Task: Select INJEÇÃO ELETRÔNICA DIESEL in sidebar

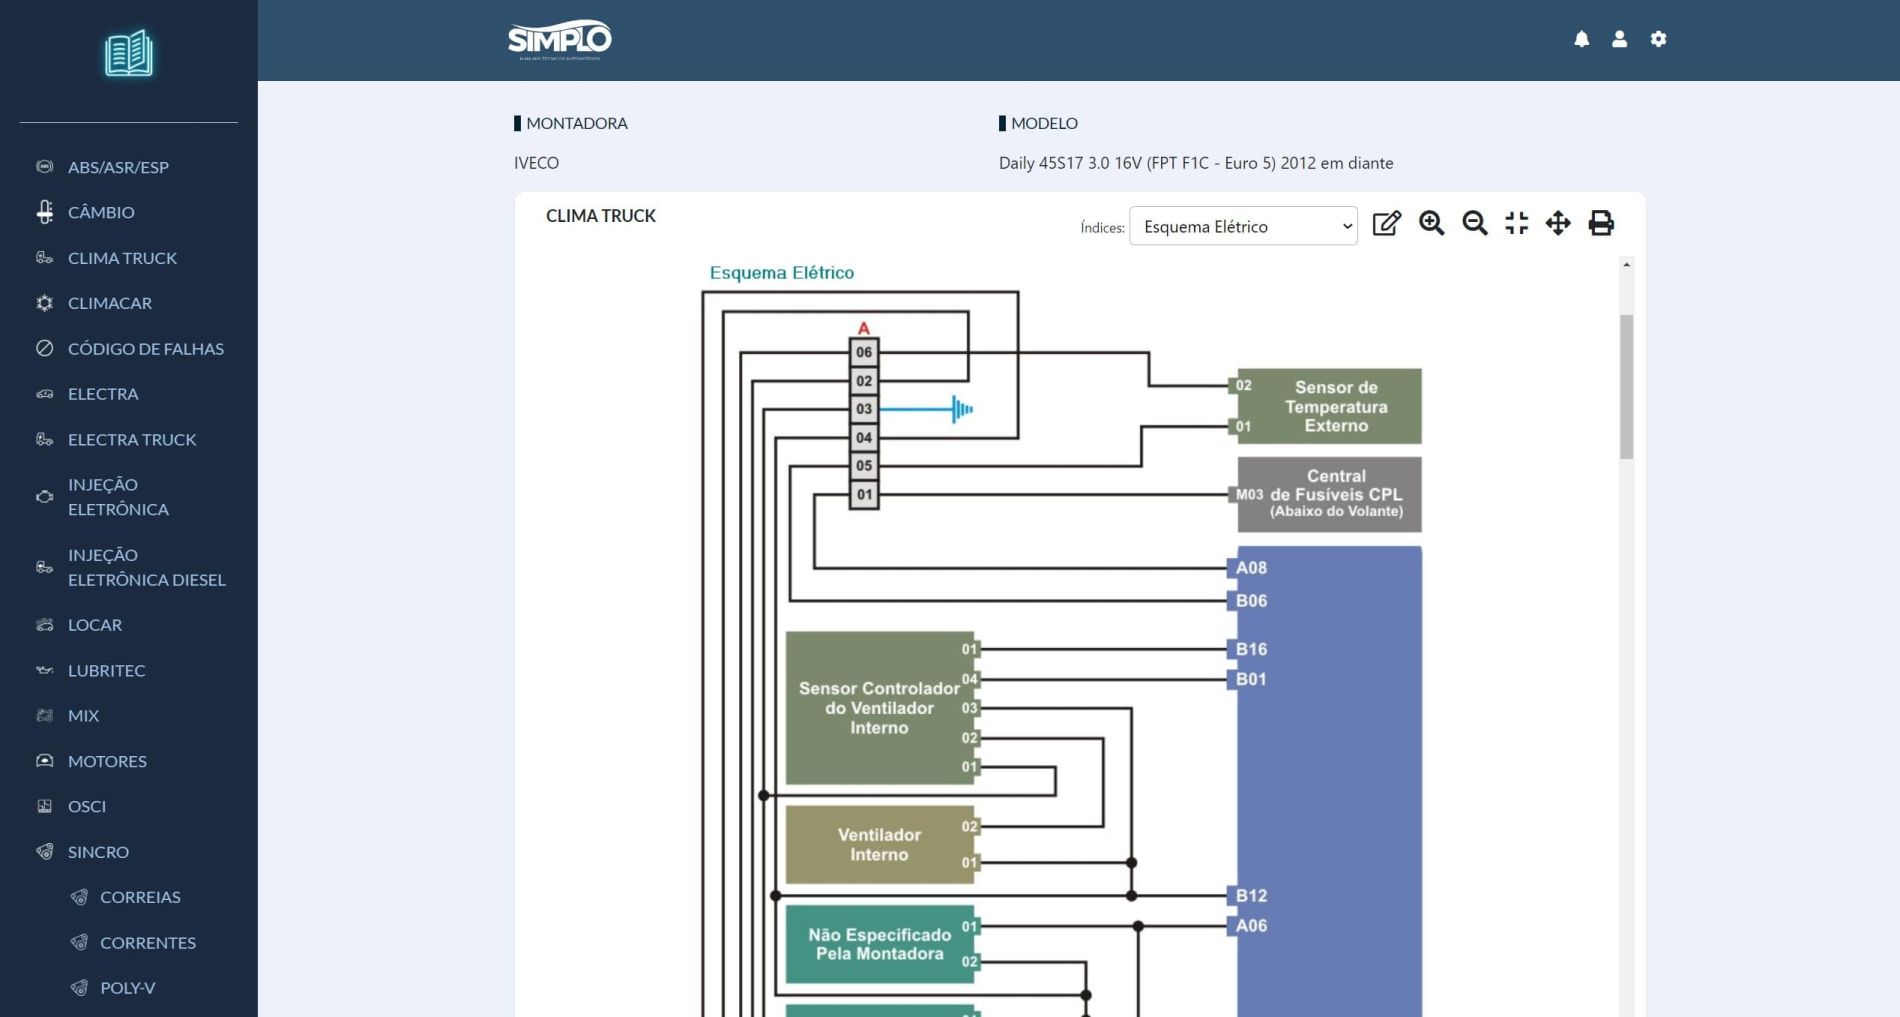Action: pos(146,567)
